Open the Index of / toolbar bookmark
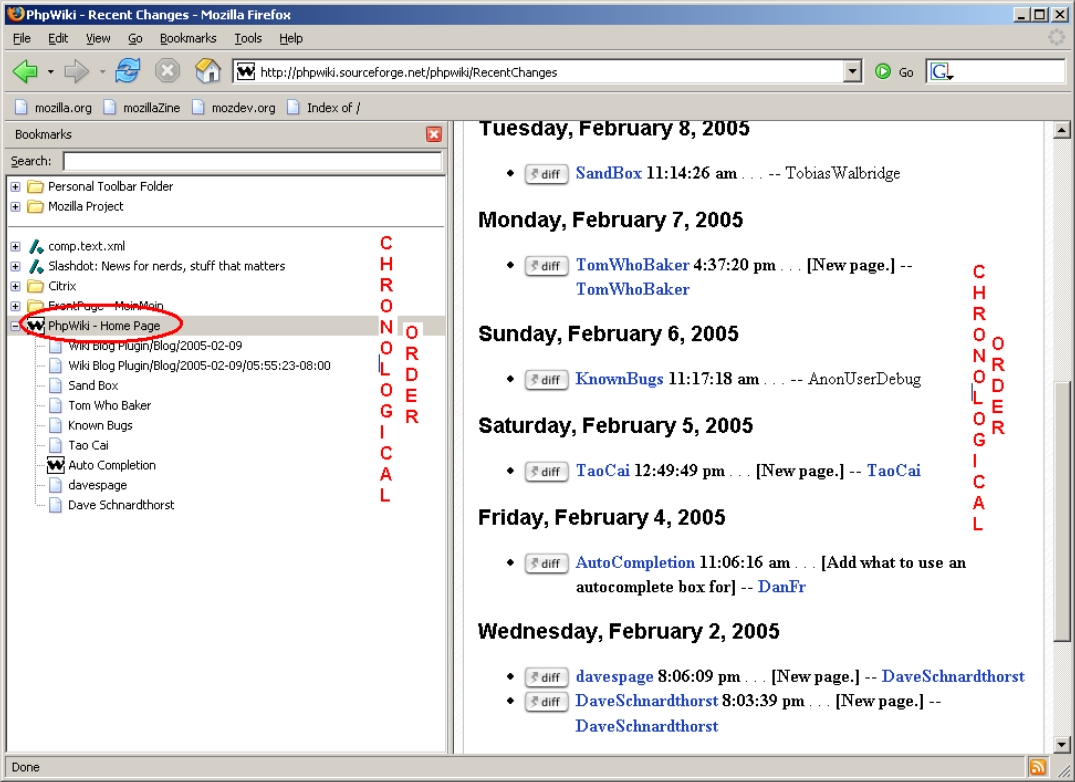This screenshot has height=782, width=1075. (x=324, y=108)
